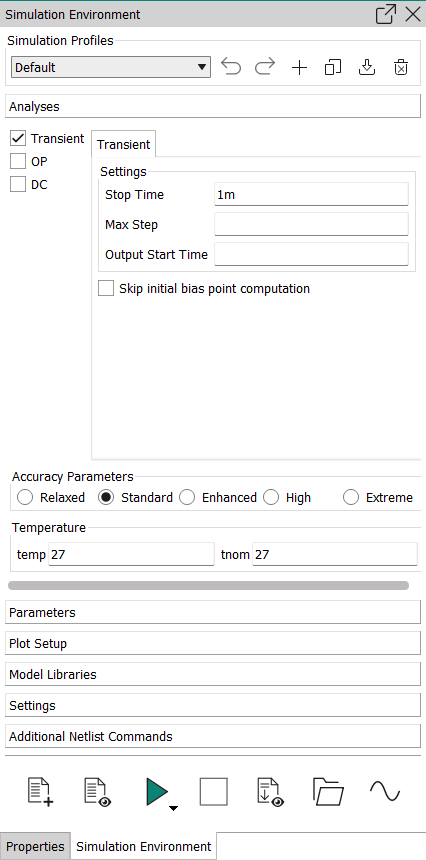This screenshot has width=426, height=860.
Task: Duplicate the current simulation profile
Action: (x=333, y=68)
